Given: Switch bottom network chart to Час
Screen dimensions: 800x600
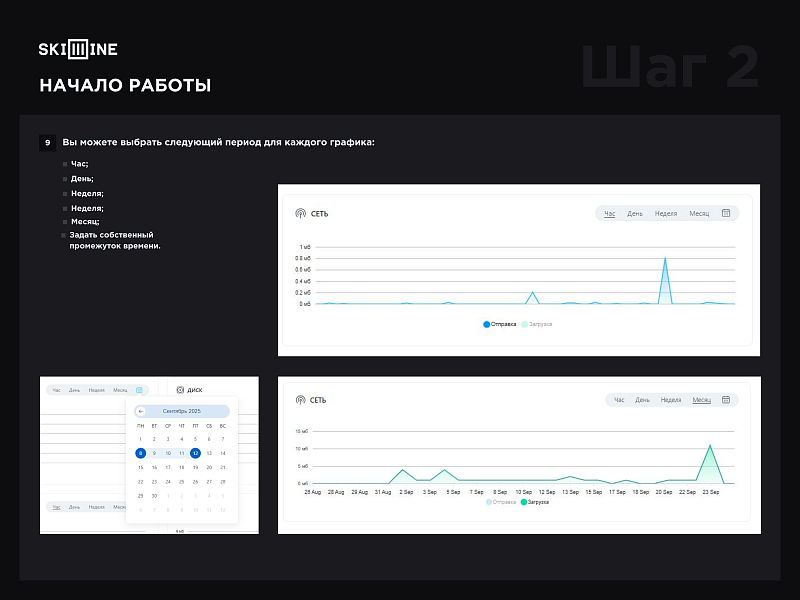Looking at the screenshot, I should (x=619, y=400).
